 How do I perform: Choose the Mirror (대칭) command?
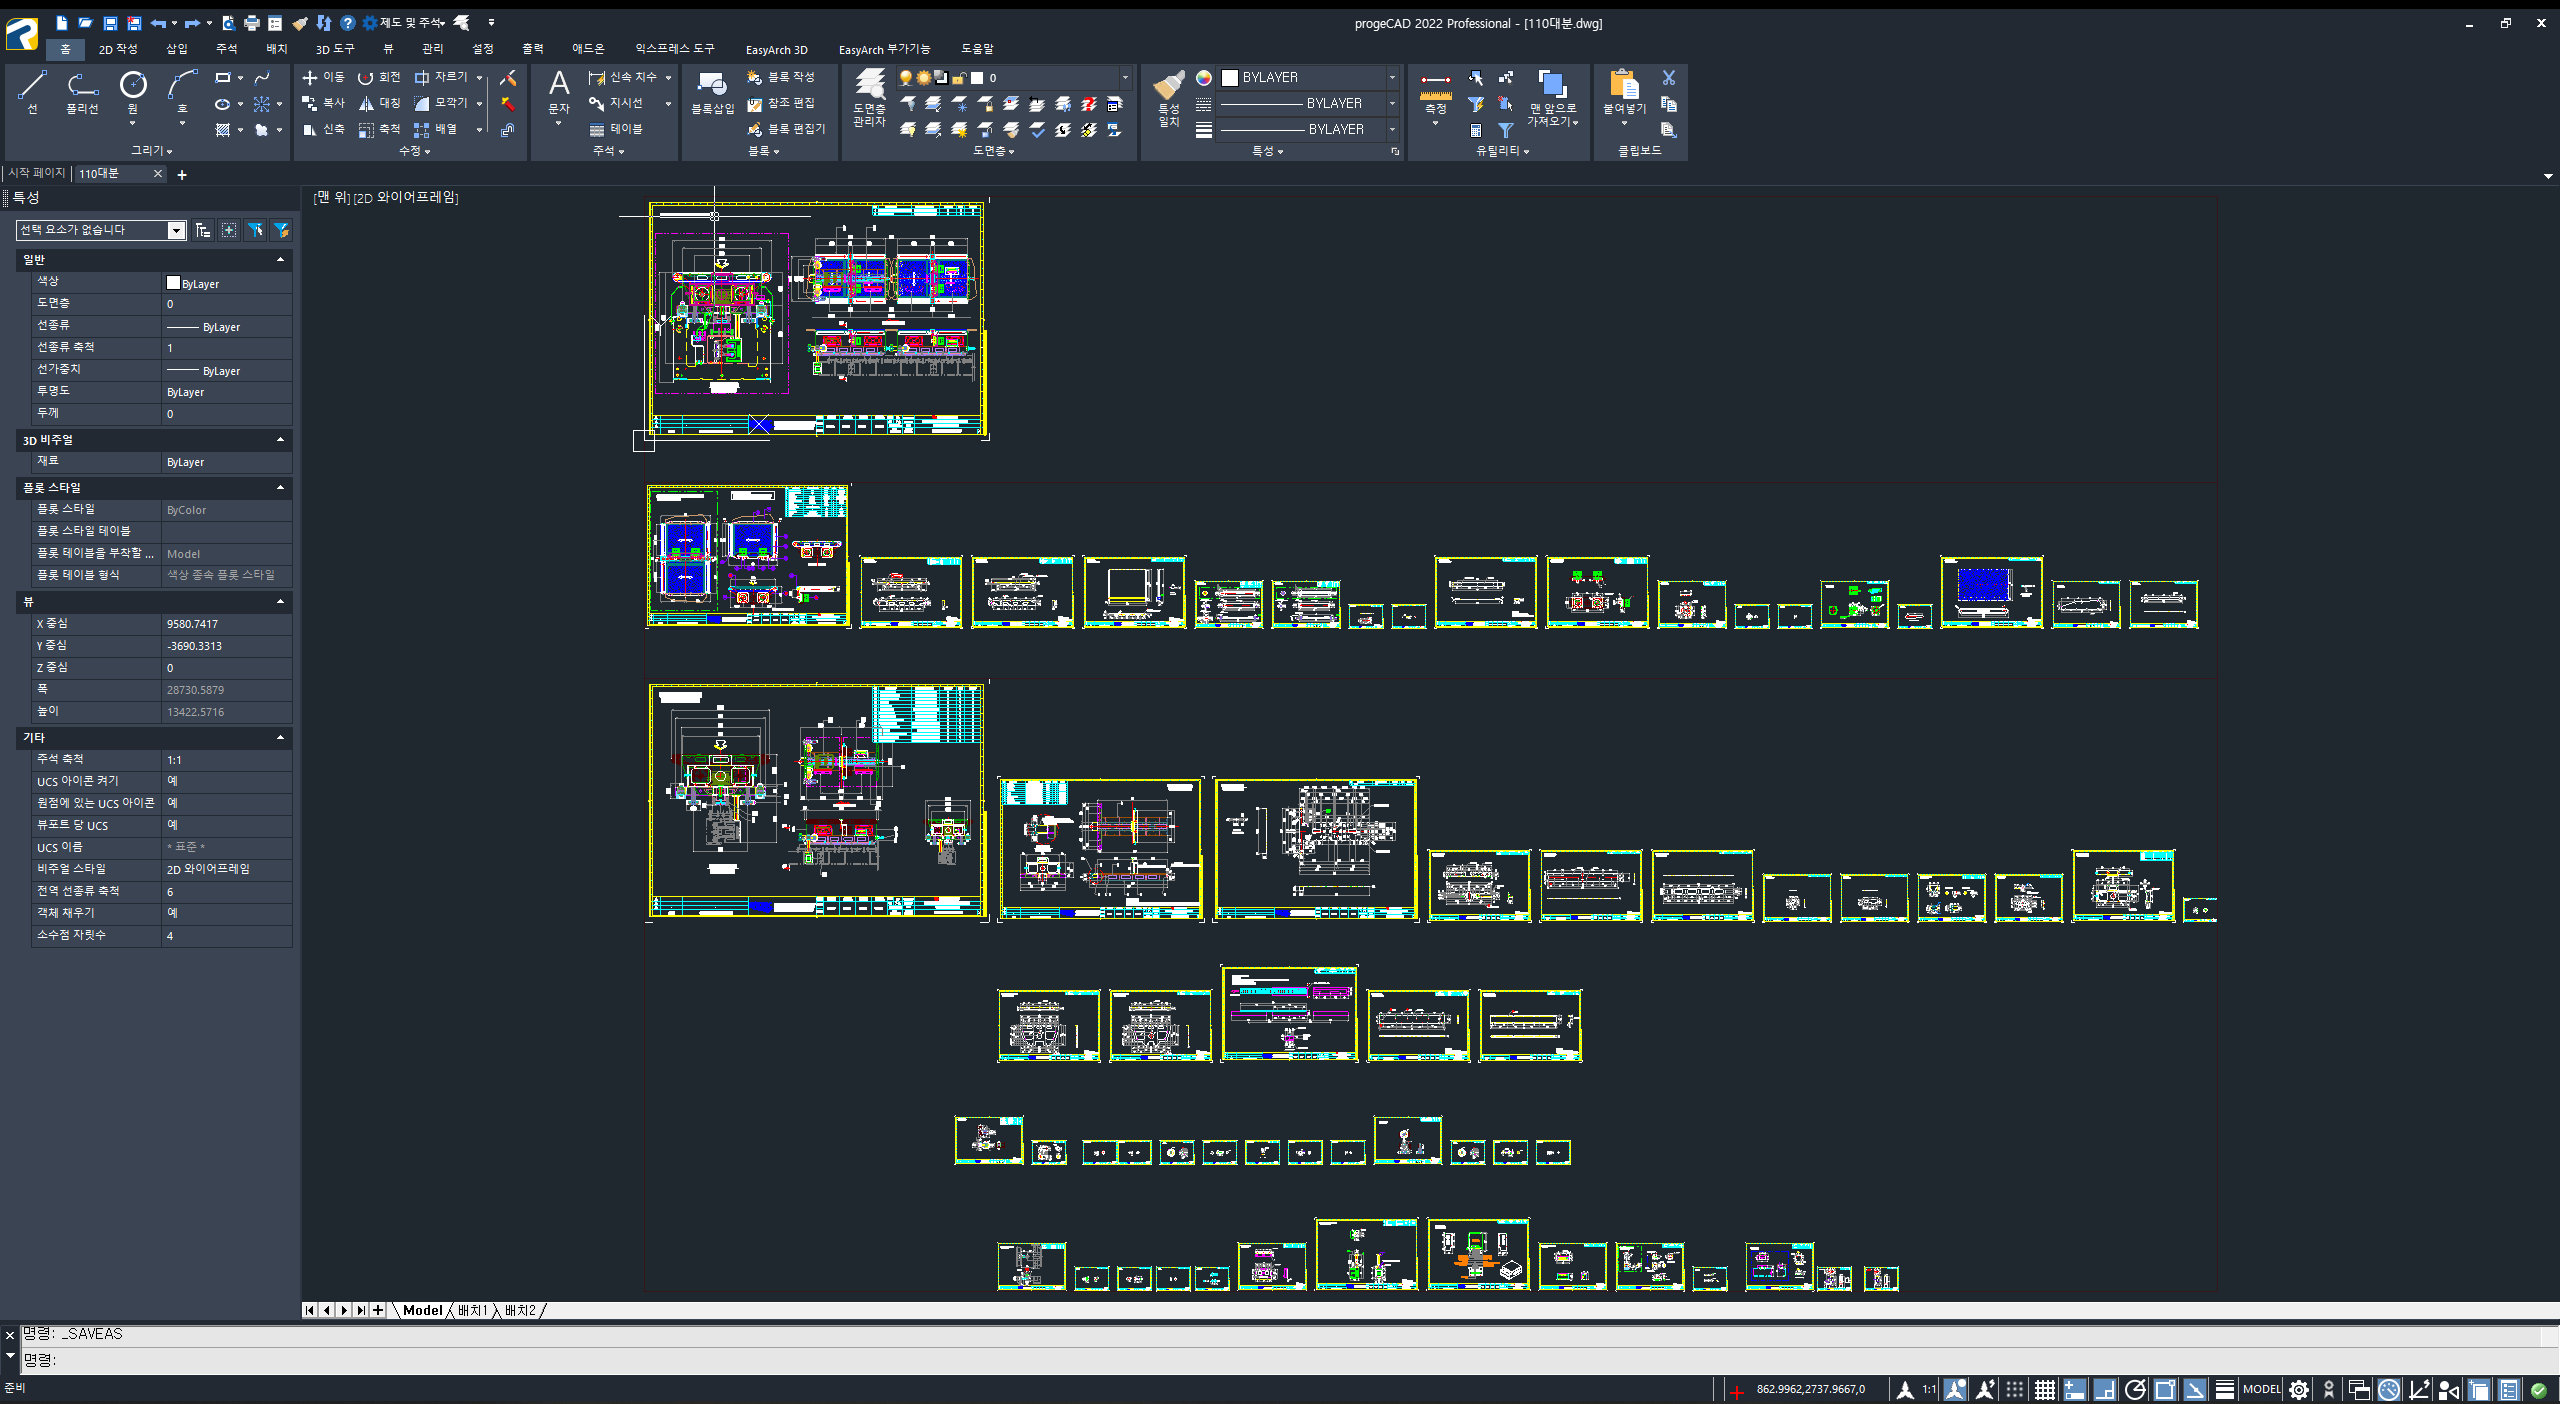pyautogui.click(x=379, y=103)
